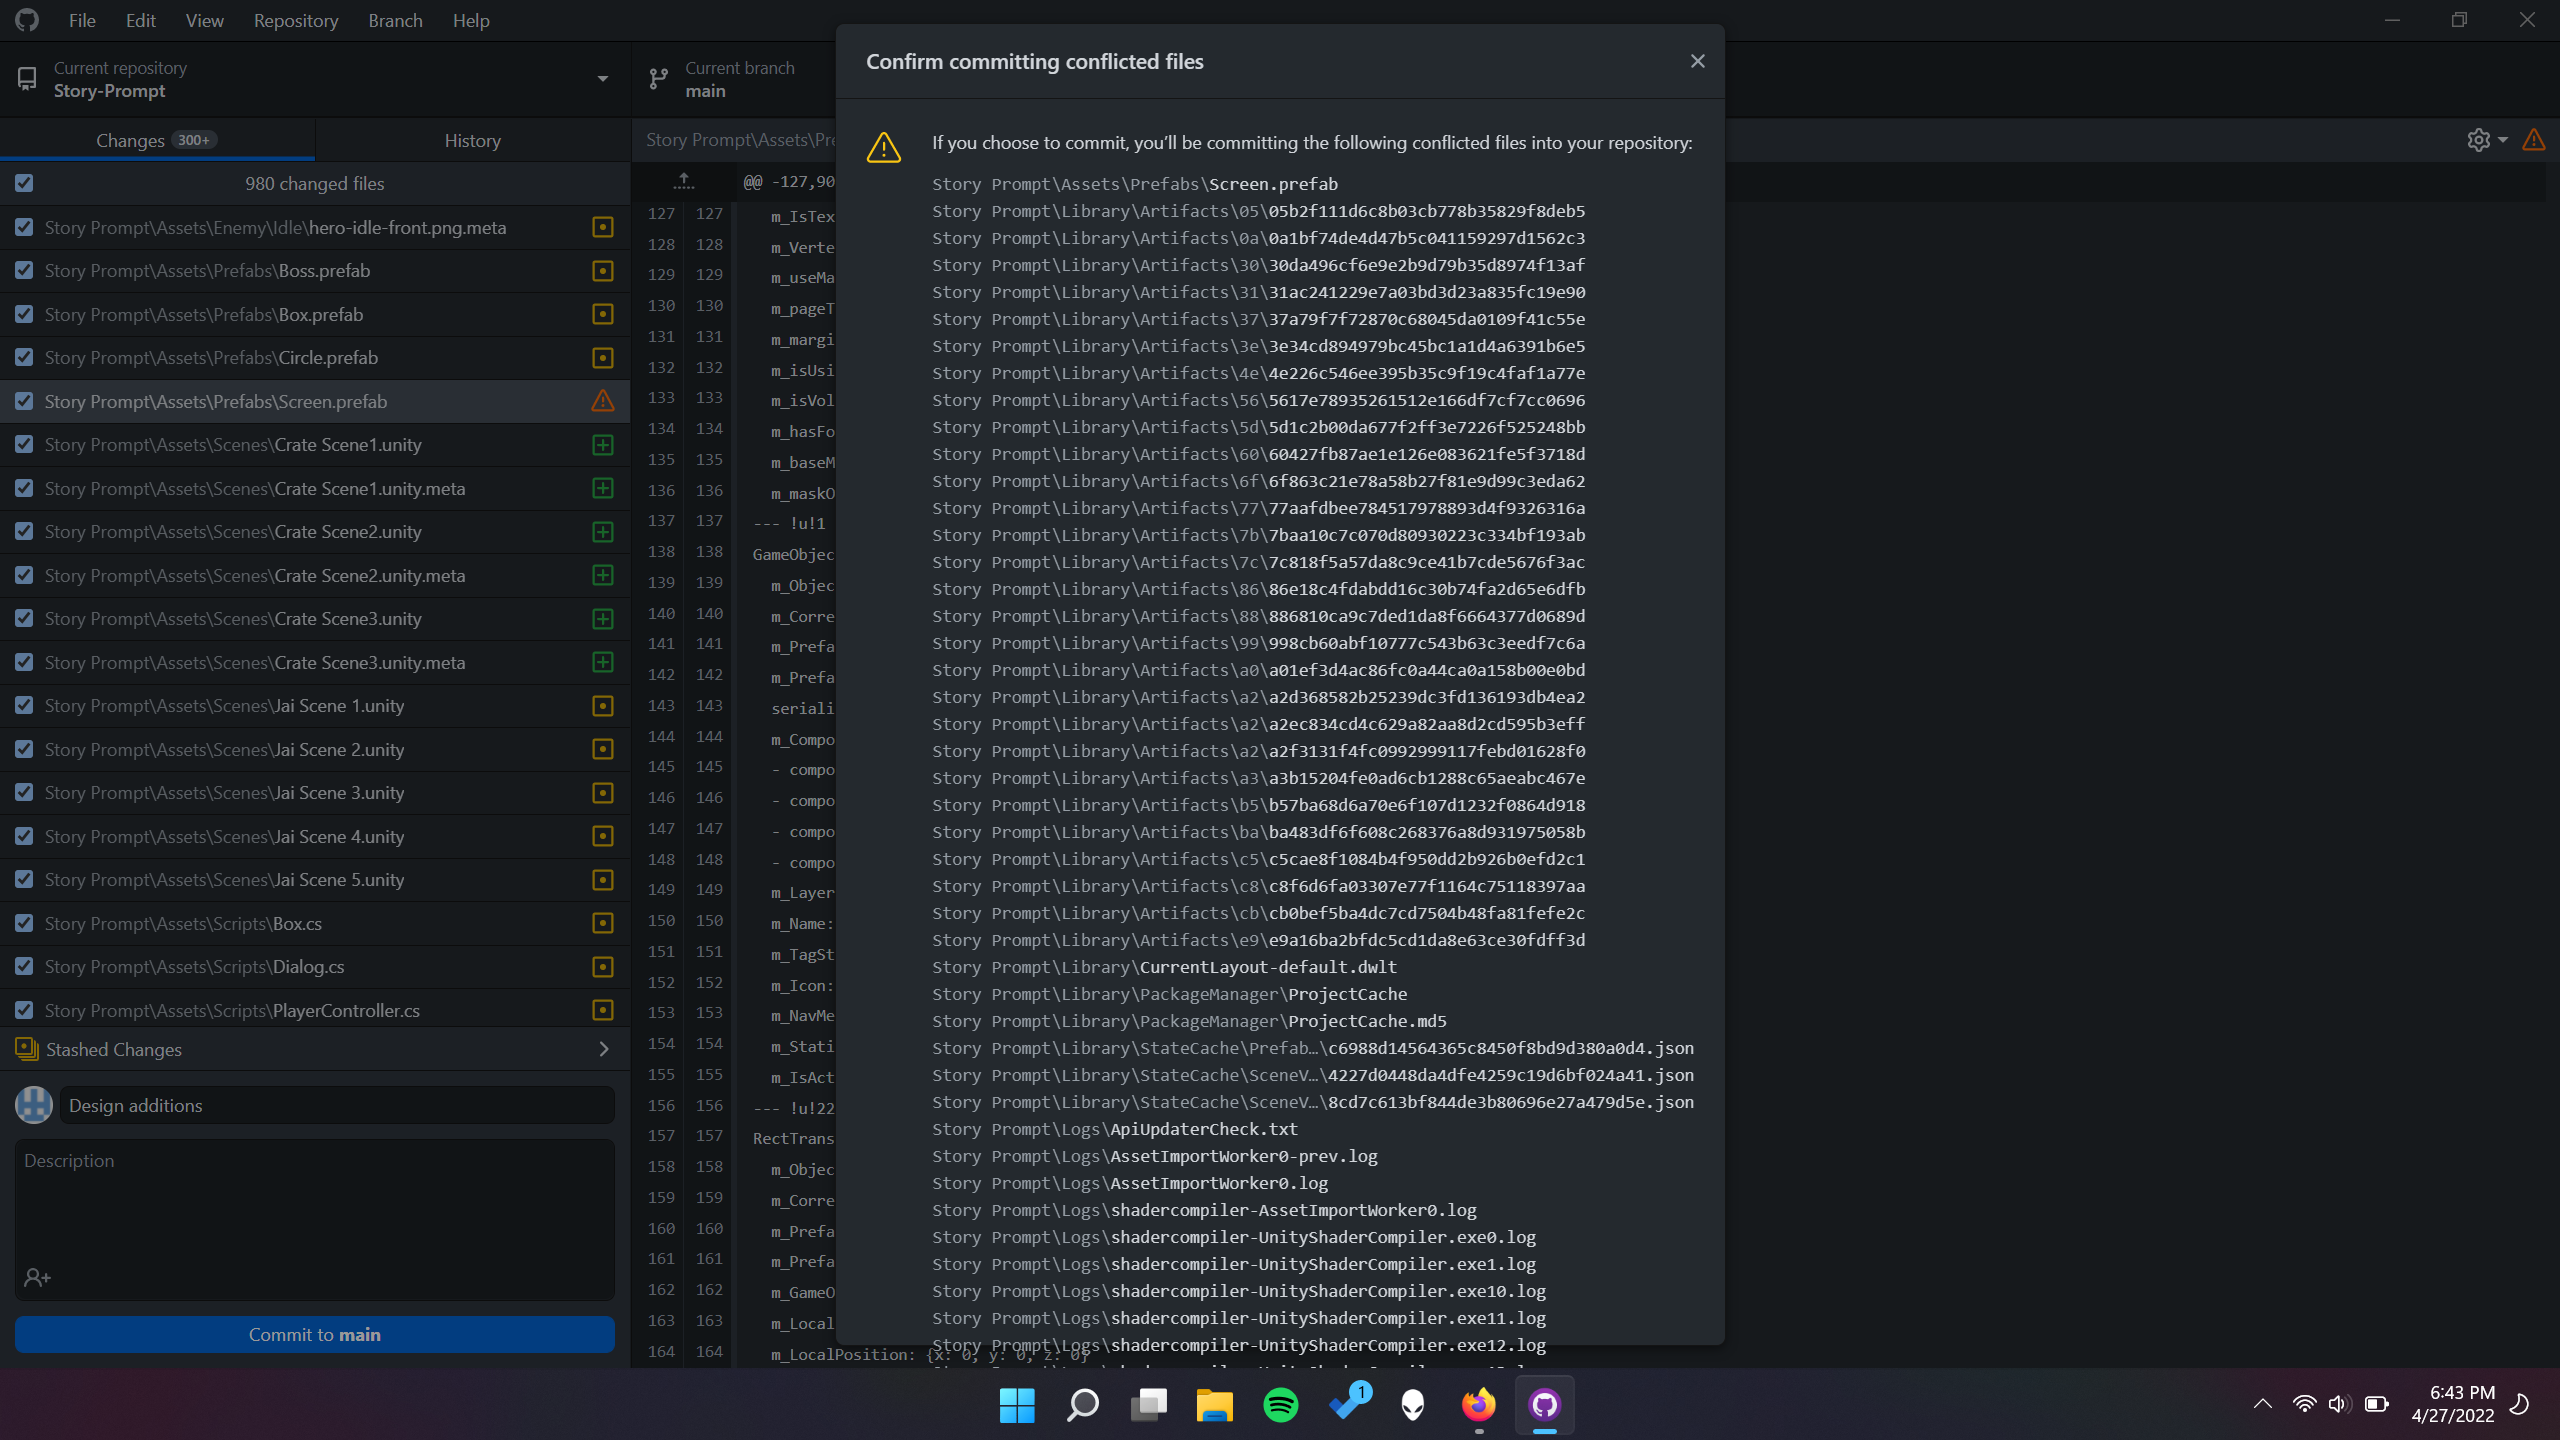Open the Branch menu
The width and height of the screenshot is (2560, 1440).
pos(394,20)
